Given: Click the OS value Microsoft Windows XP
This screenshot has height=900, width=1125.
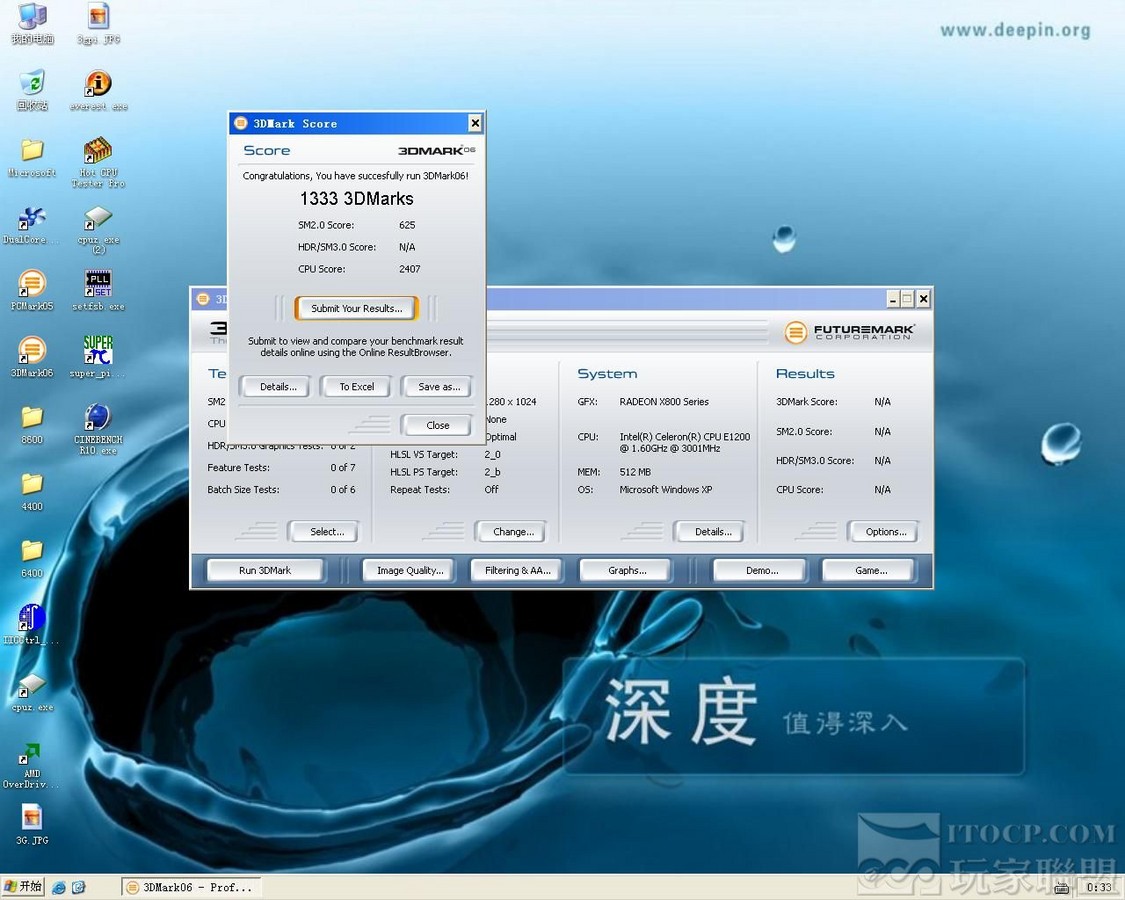Looking at the screenshot, I should 666,489.
